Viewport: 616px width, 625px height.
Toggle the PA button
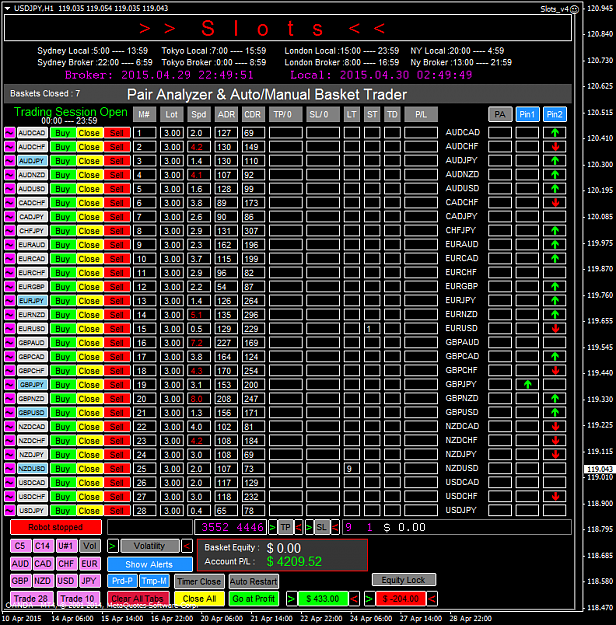(500, 114)
